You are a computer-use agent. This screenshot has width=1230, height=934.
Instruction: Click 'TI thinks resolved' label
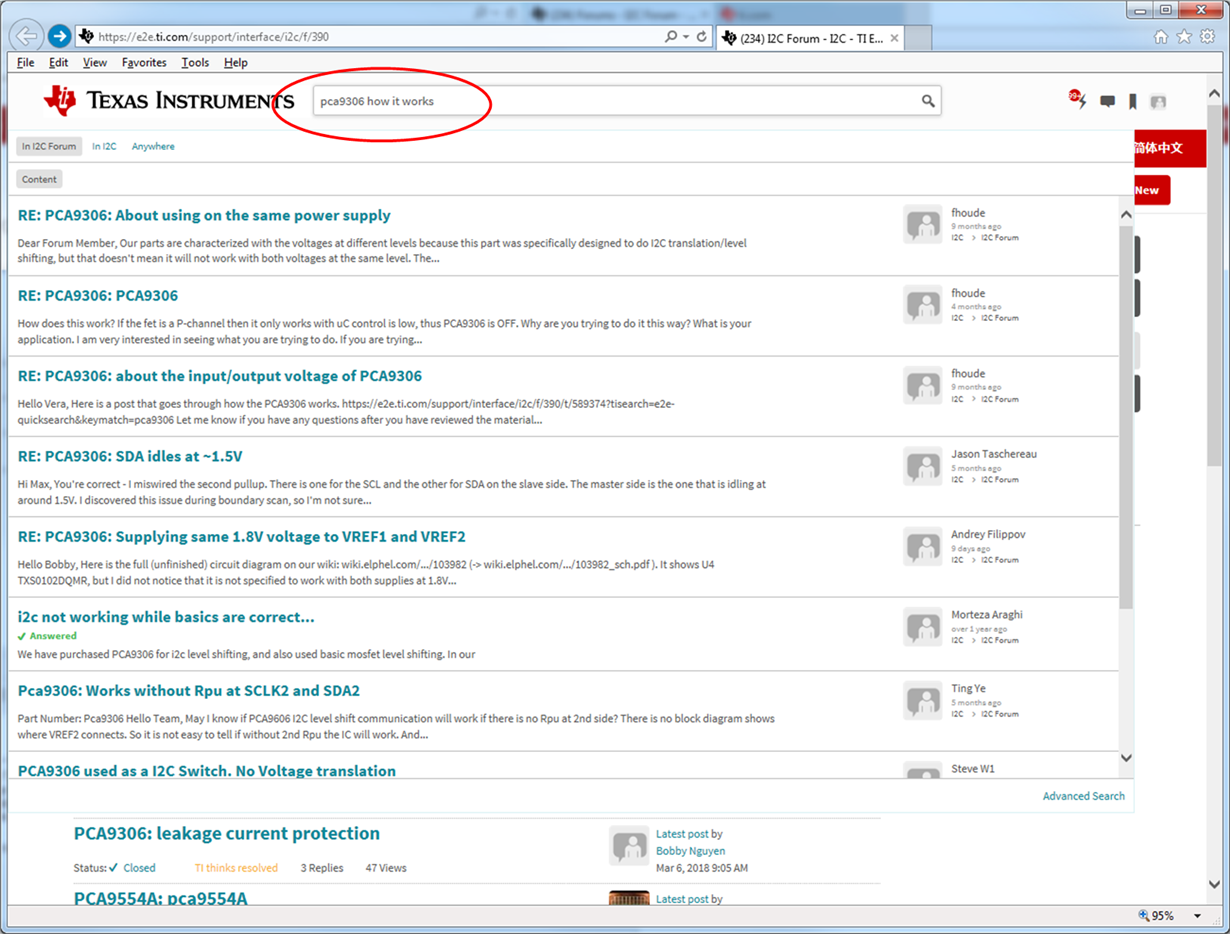pos(236,868)
